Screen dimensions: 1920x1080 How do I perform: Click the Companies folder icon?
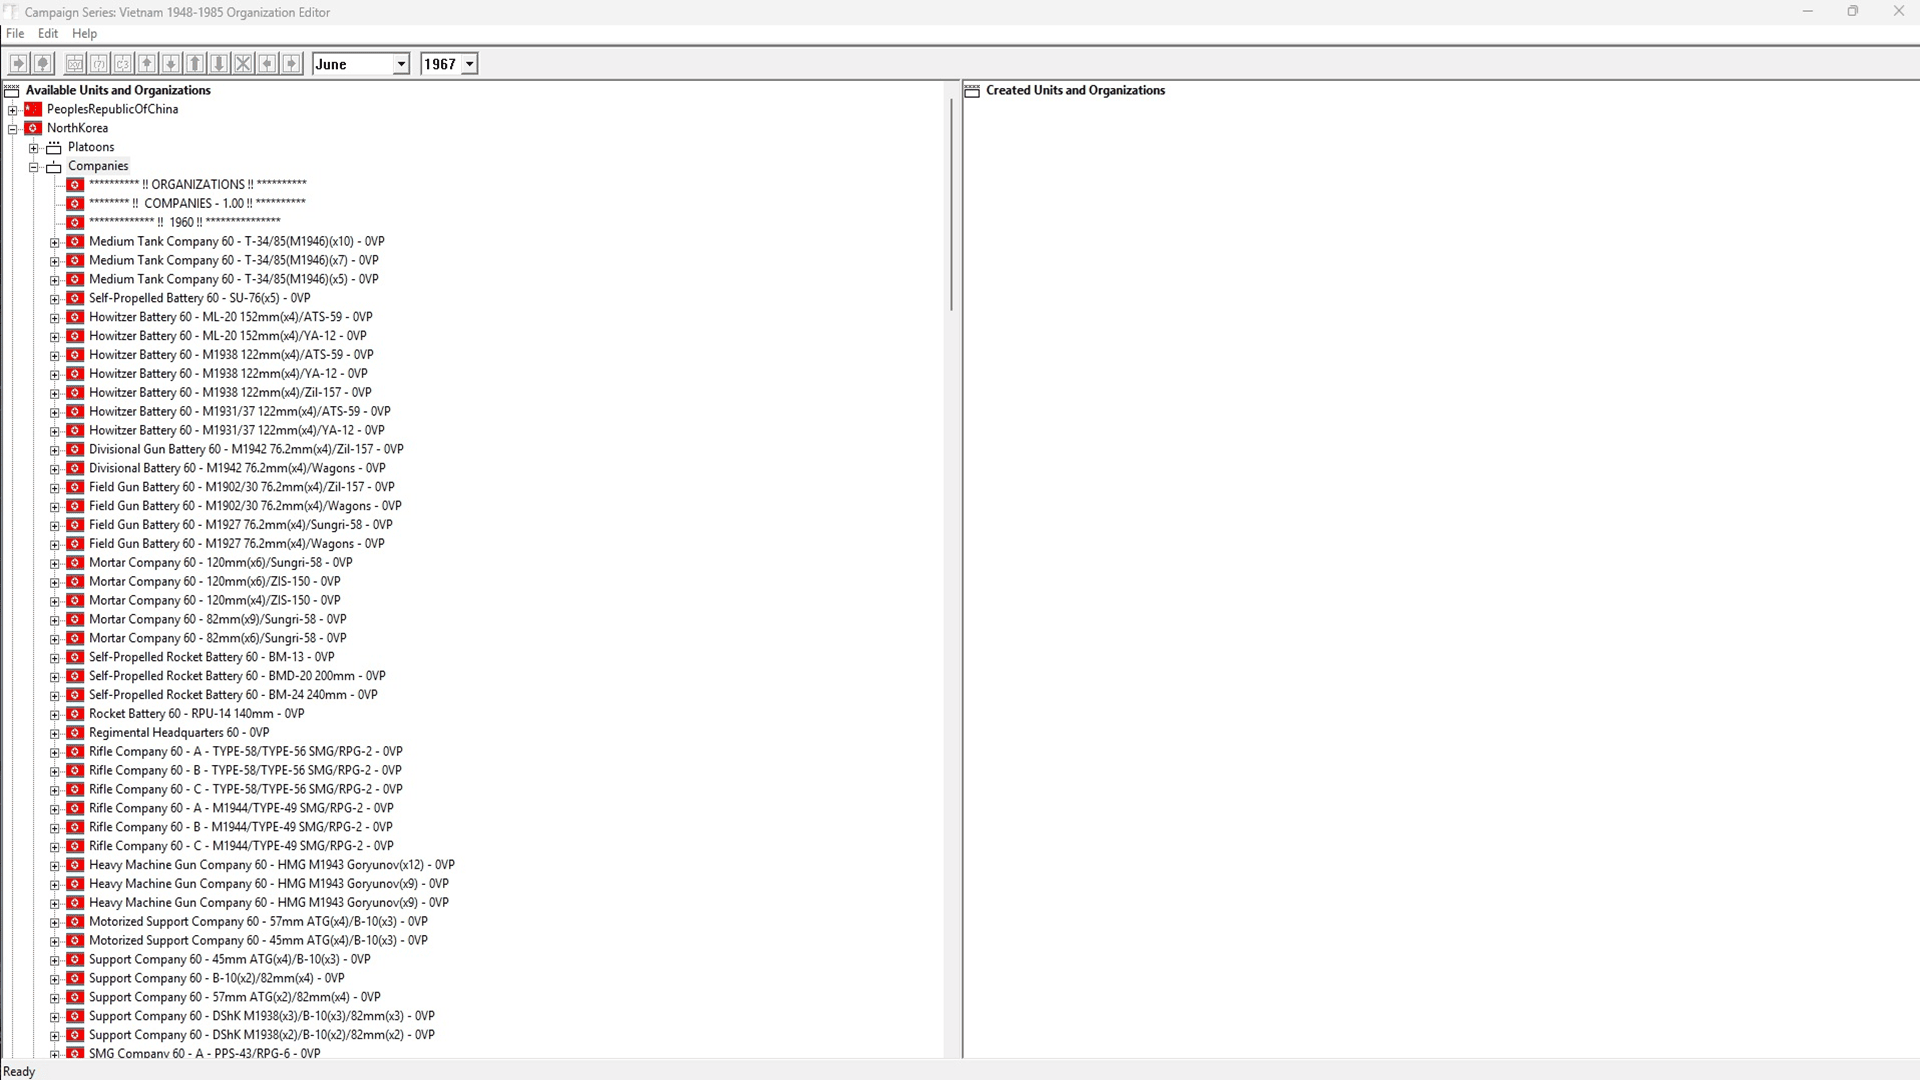(x=54, y=166)
